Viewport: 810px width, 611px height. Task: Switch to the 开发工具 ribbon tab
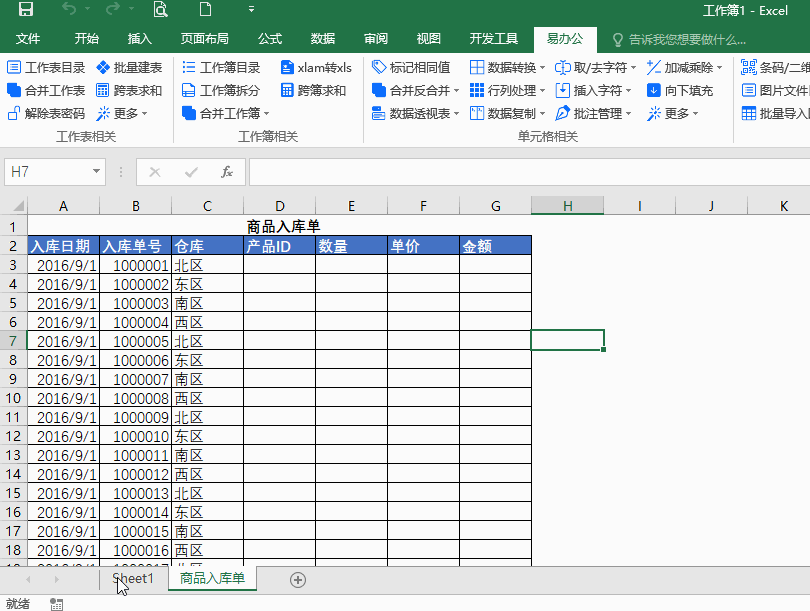tap(493, 39)
